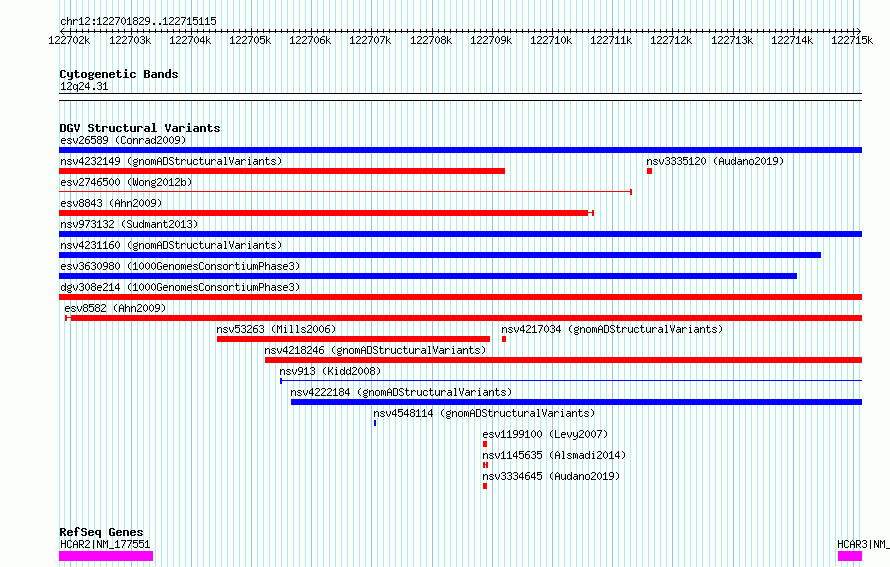Screen dimensions: 890x567
Task: Select the esv3630980 1000Genomes blue bar
Action: click(x=428, y=276)
